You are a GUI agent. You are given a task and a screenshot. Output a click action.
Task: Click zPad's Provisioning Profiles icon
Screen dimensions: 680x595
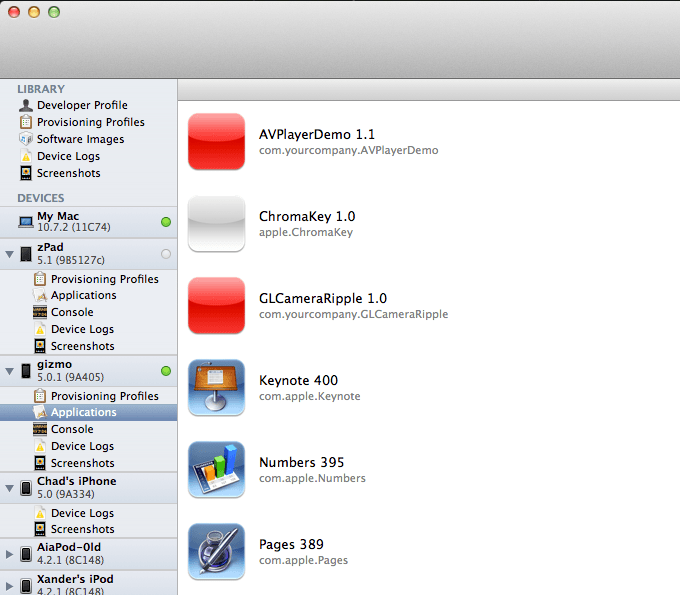tap(40, 278)
